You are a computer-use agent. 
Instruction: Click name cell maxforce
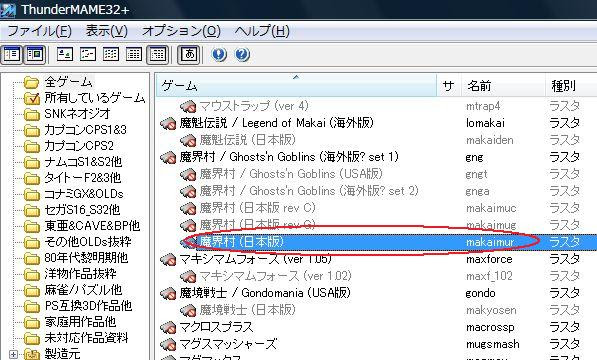point(489,259)
